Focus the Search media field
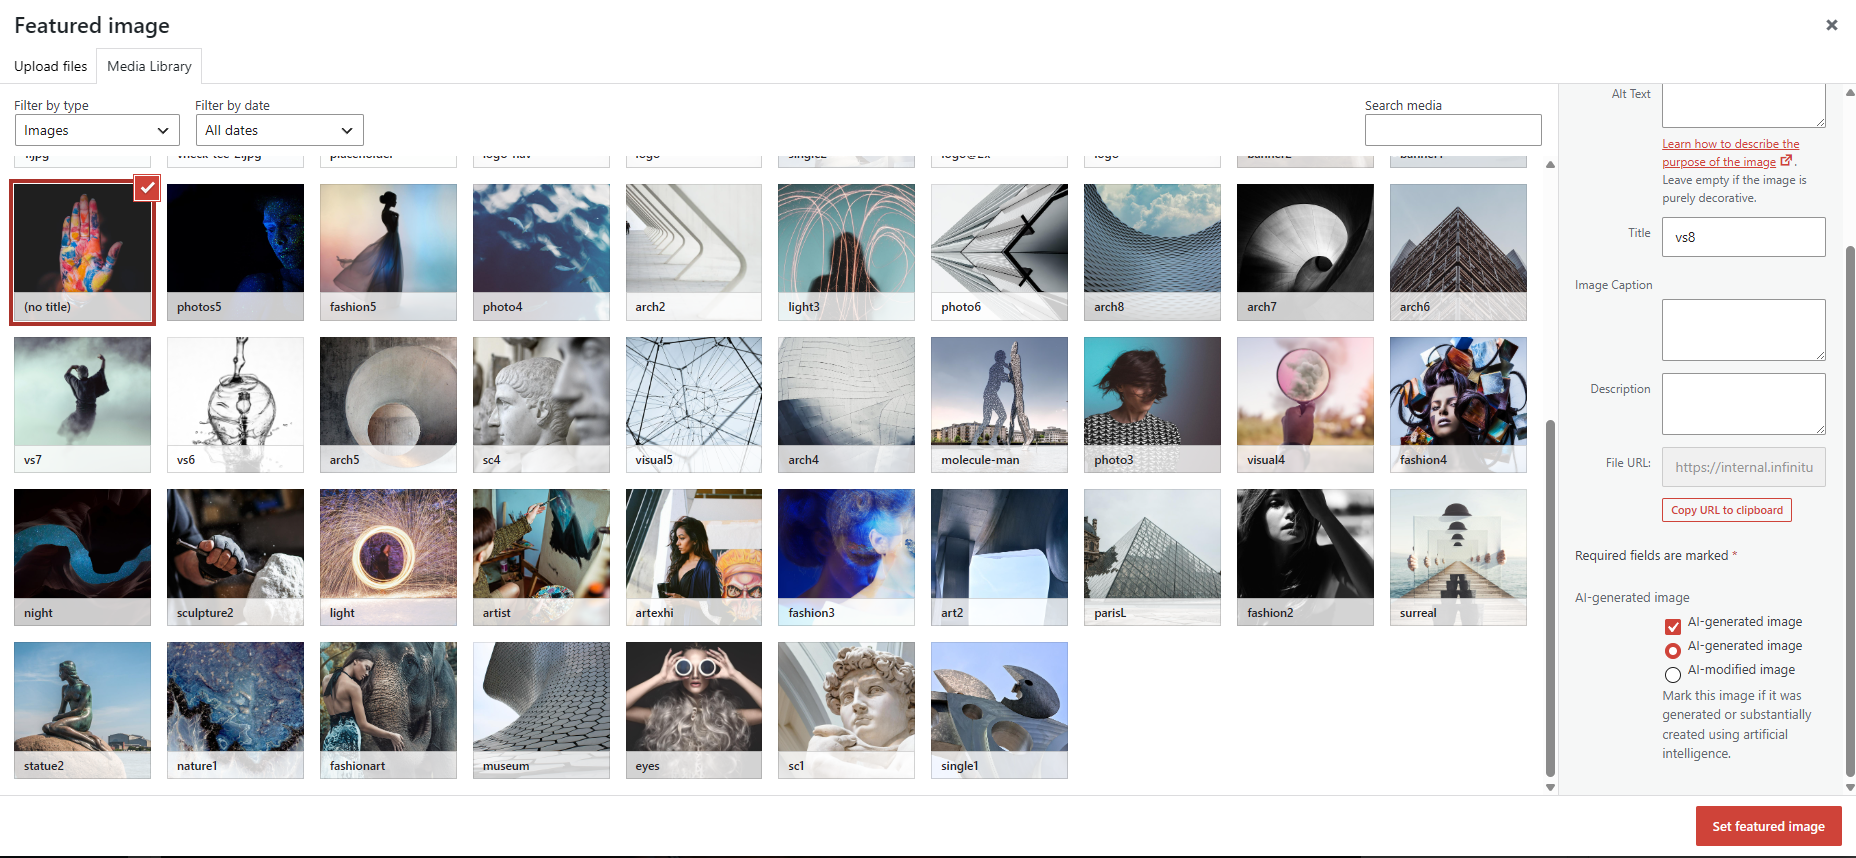This screenshot has height=858, width=1856. 1453,130
